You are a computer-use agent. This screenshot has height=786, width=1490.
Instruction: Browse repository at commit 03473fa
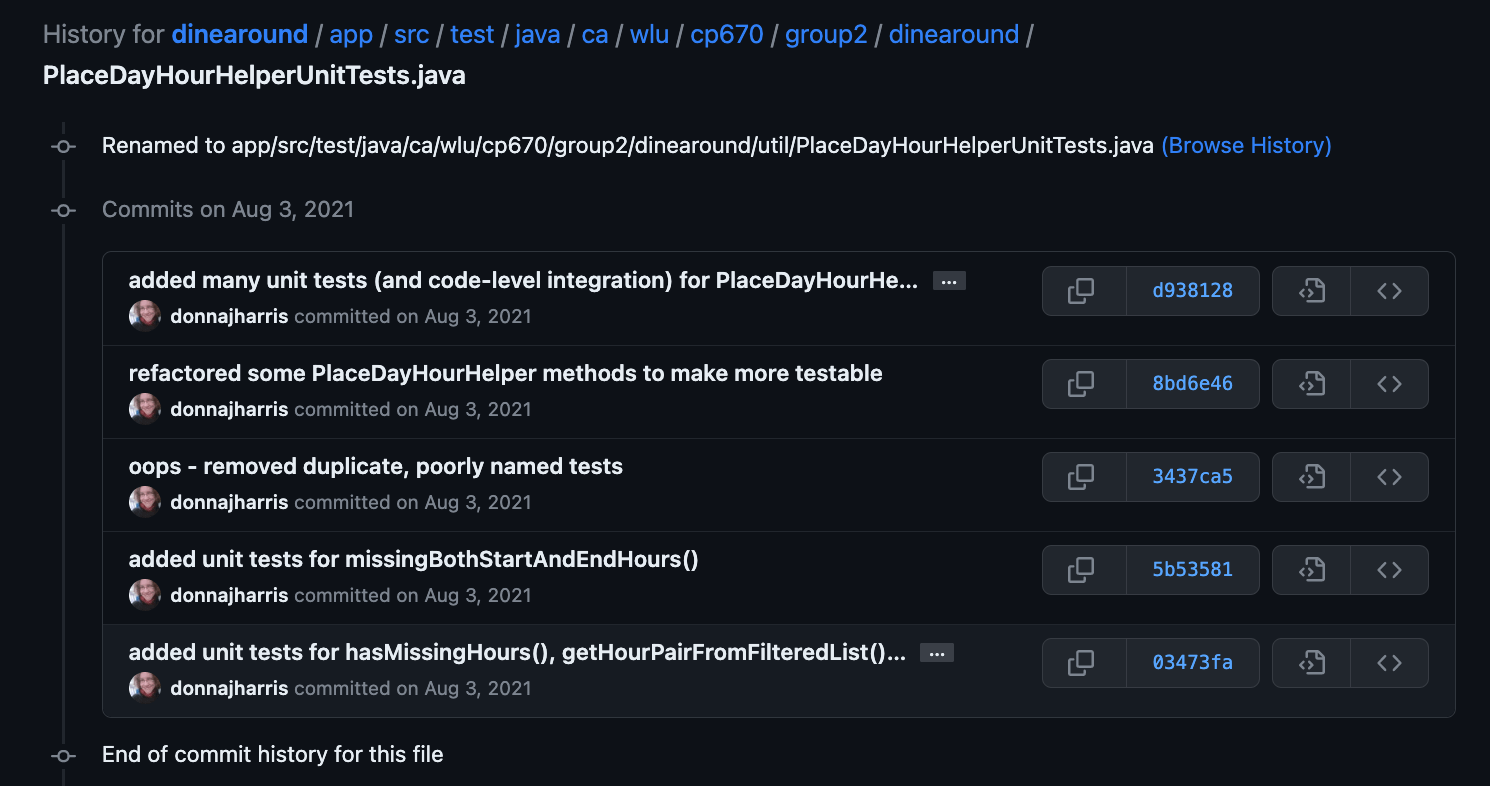coord(1311,662)
